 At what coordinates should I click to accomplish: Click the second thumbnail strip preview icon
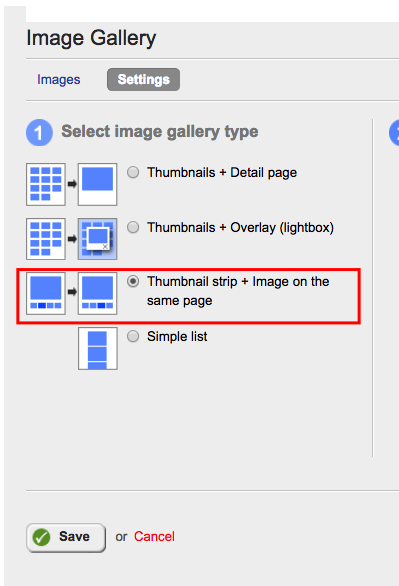(x=98, y=293)
